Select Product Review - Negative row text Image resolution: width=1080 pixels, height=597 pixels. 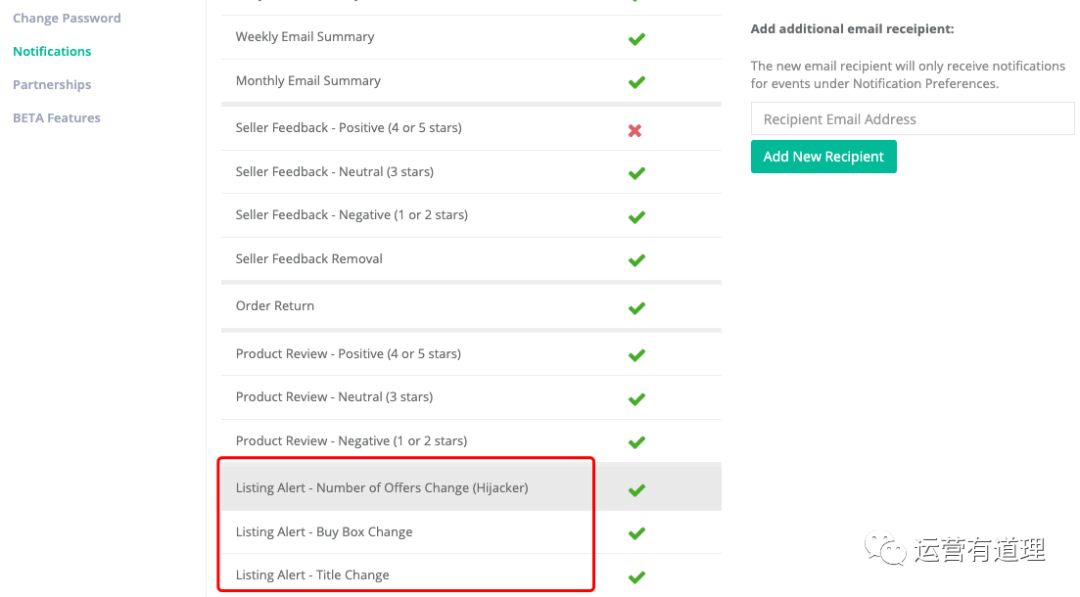[351, 441]
